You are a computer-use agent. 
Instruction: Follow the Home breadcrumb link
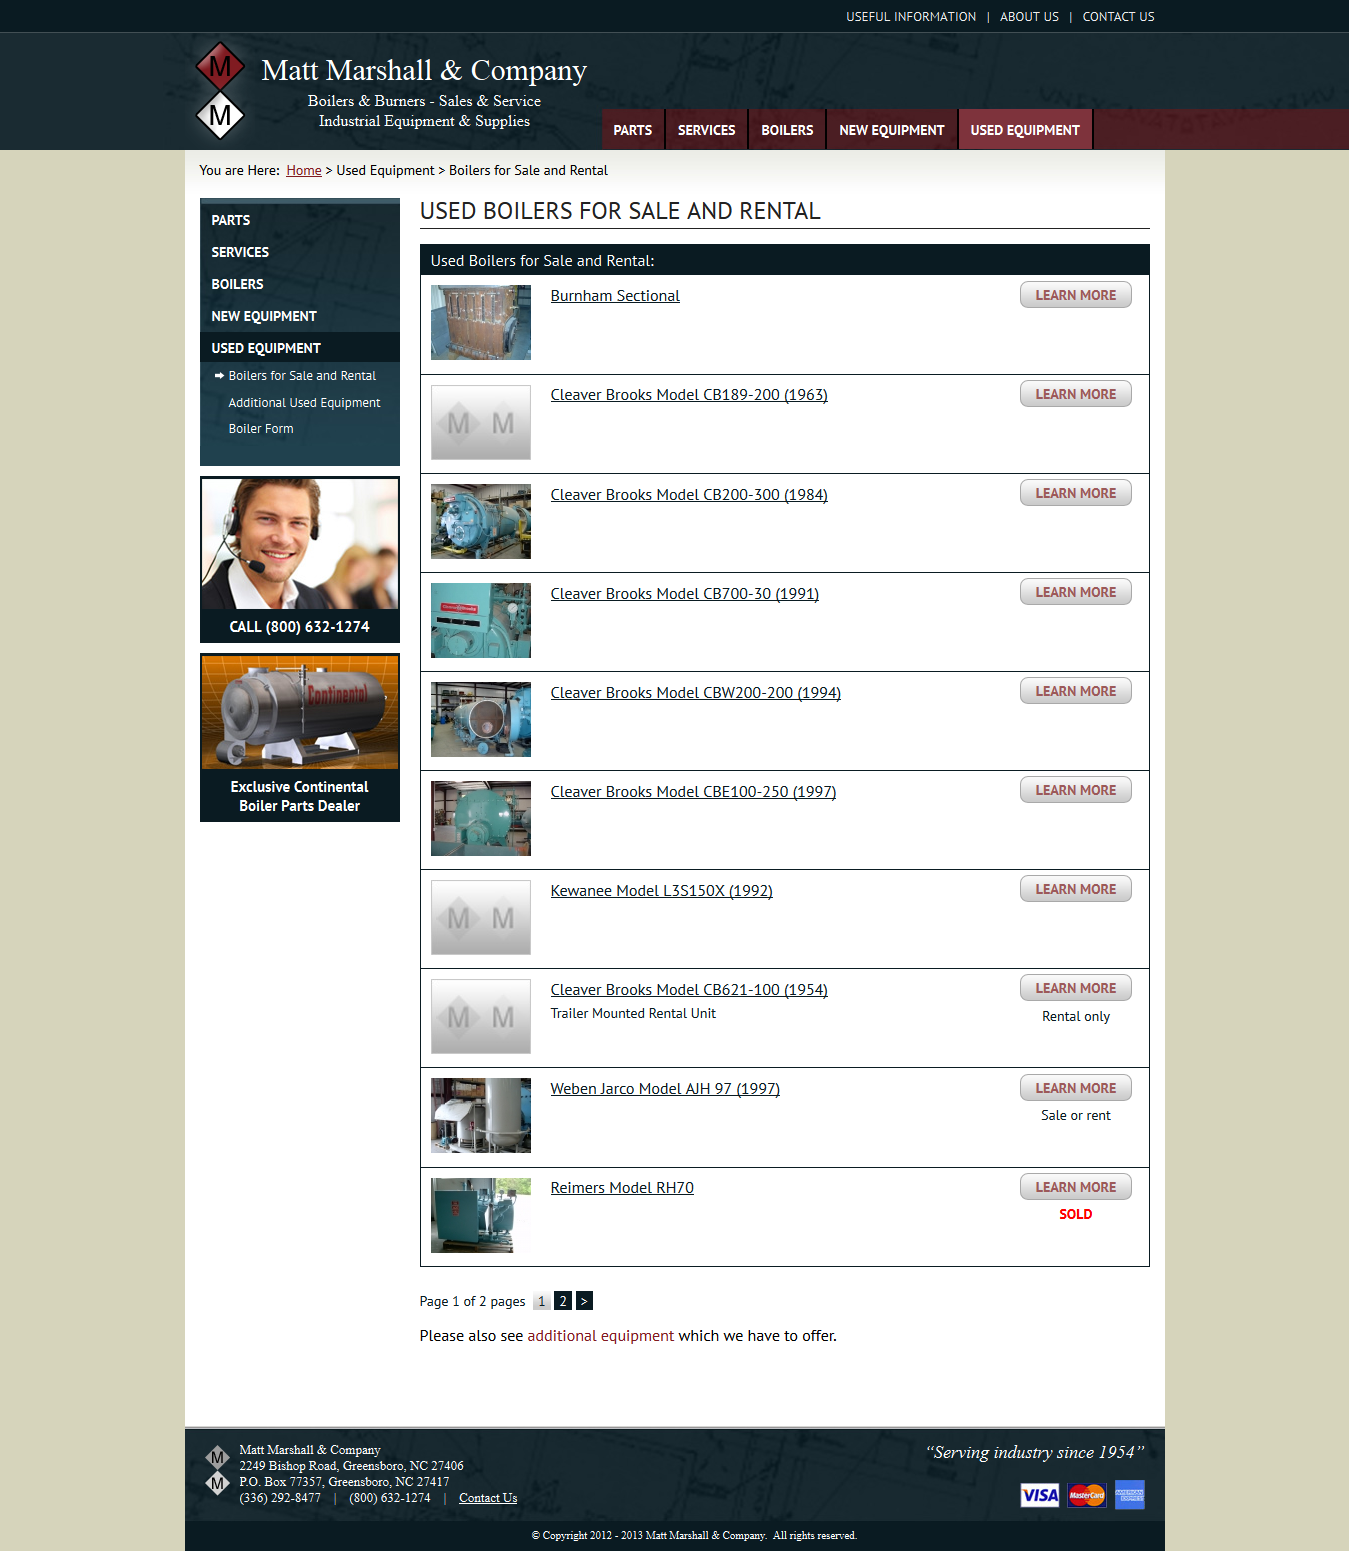[304, 171]
